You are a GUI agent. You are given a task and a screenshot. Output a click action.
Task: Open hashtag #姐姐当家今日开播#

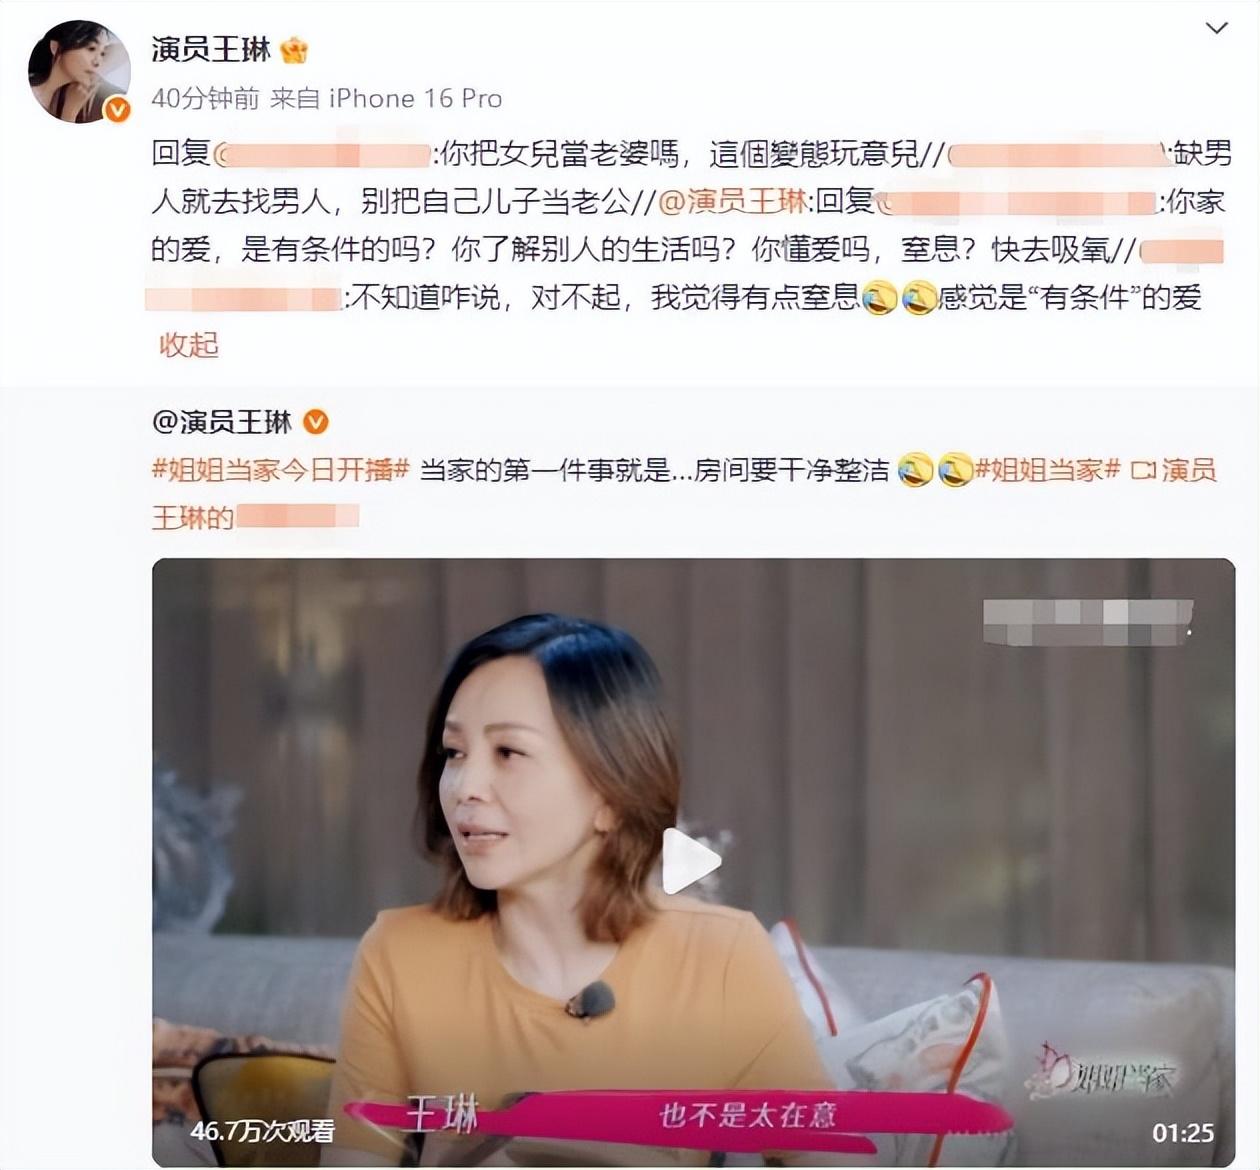[x=281, y=470]
